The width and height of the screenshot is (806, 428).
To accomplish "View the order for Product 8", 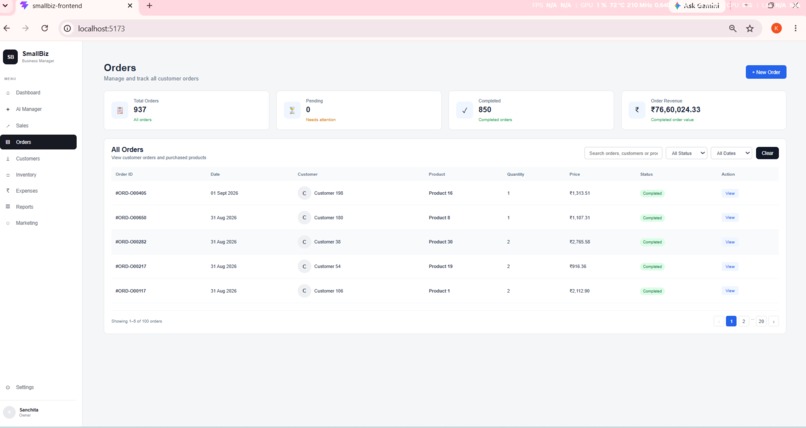I will (x=730, y=217).
